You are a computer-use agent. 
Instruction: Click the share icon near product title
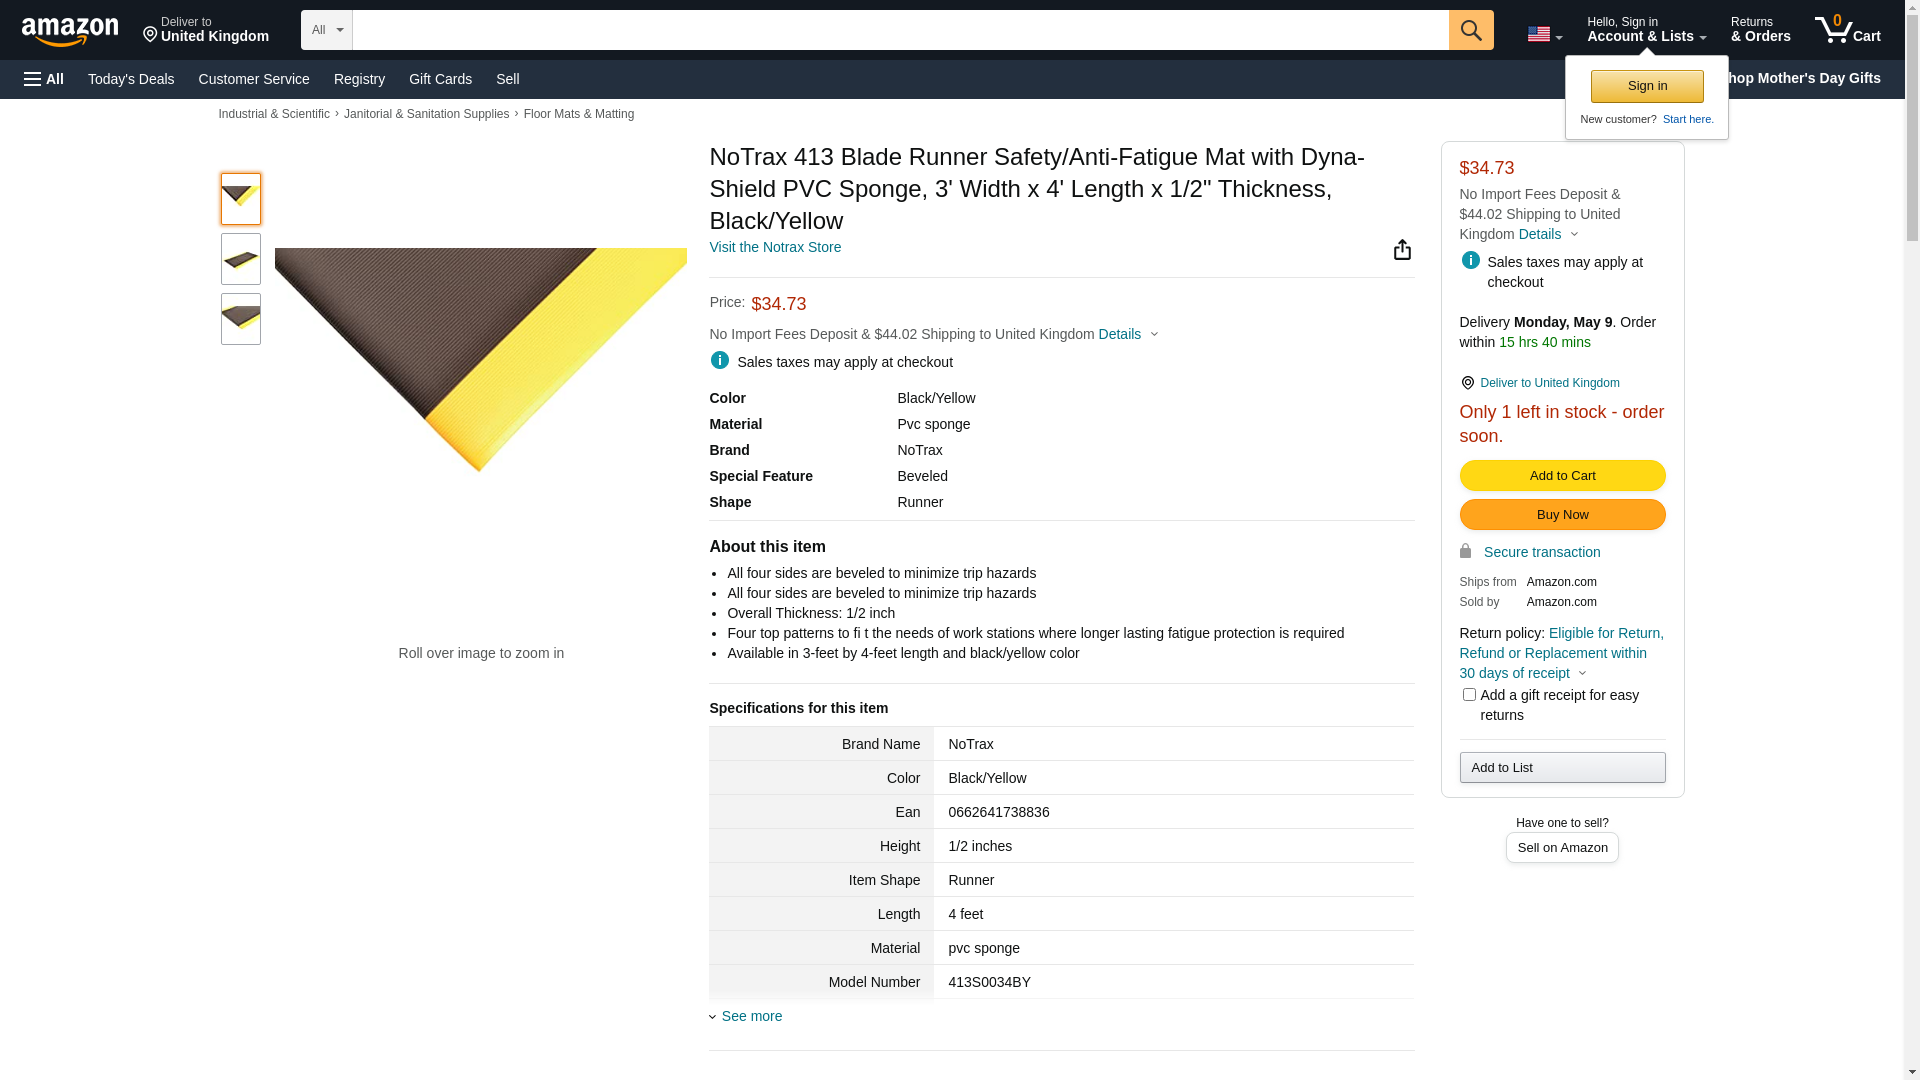pyautogui.click(x=1402, y=250)
